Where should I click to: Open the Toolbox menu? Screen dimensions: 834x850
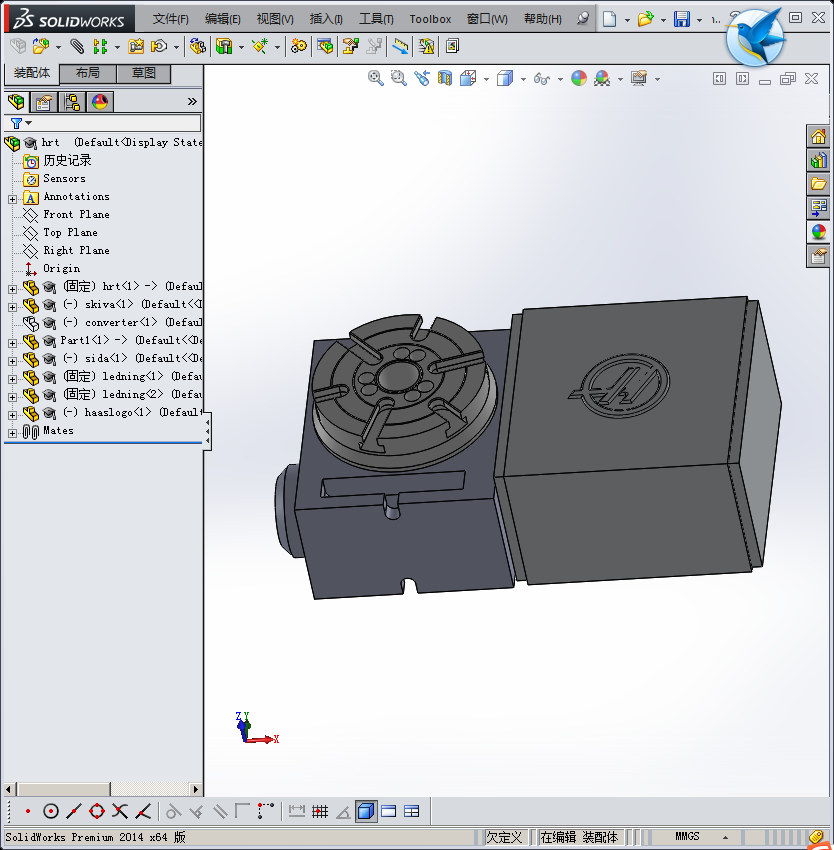coord(430,19)
